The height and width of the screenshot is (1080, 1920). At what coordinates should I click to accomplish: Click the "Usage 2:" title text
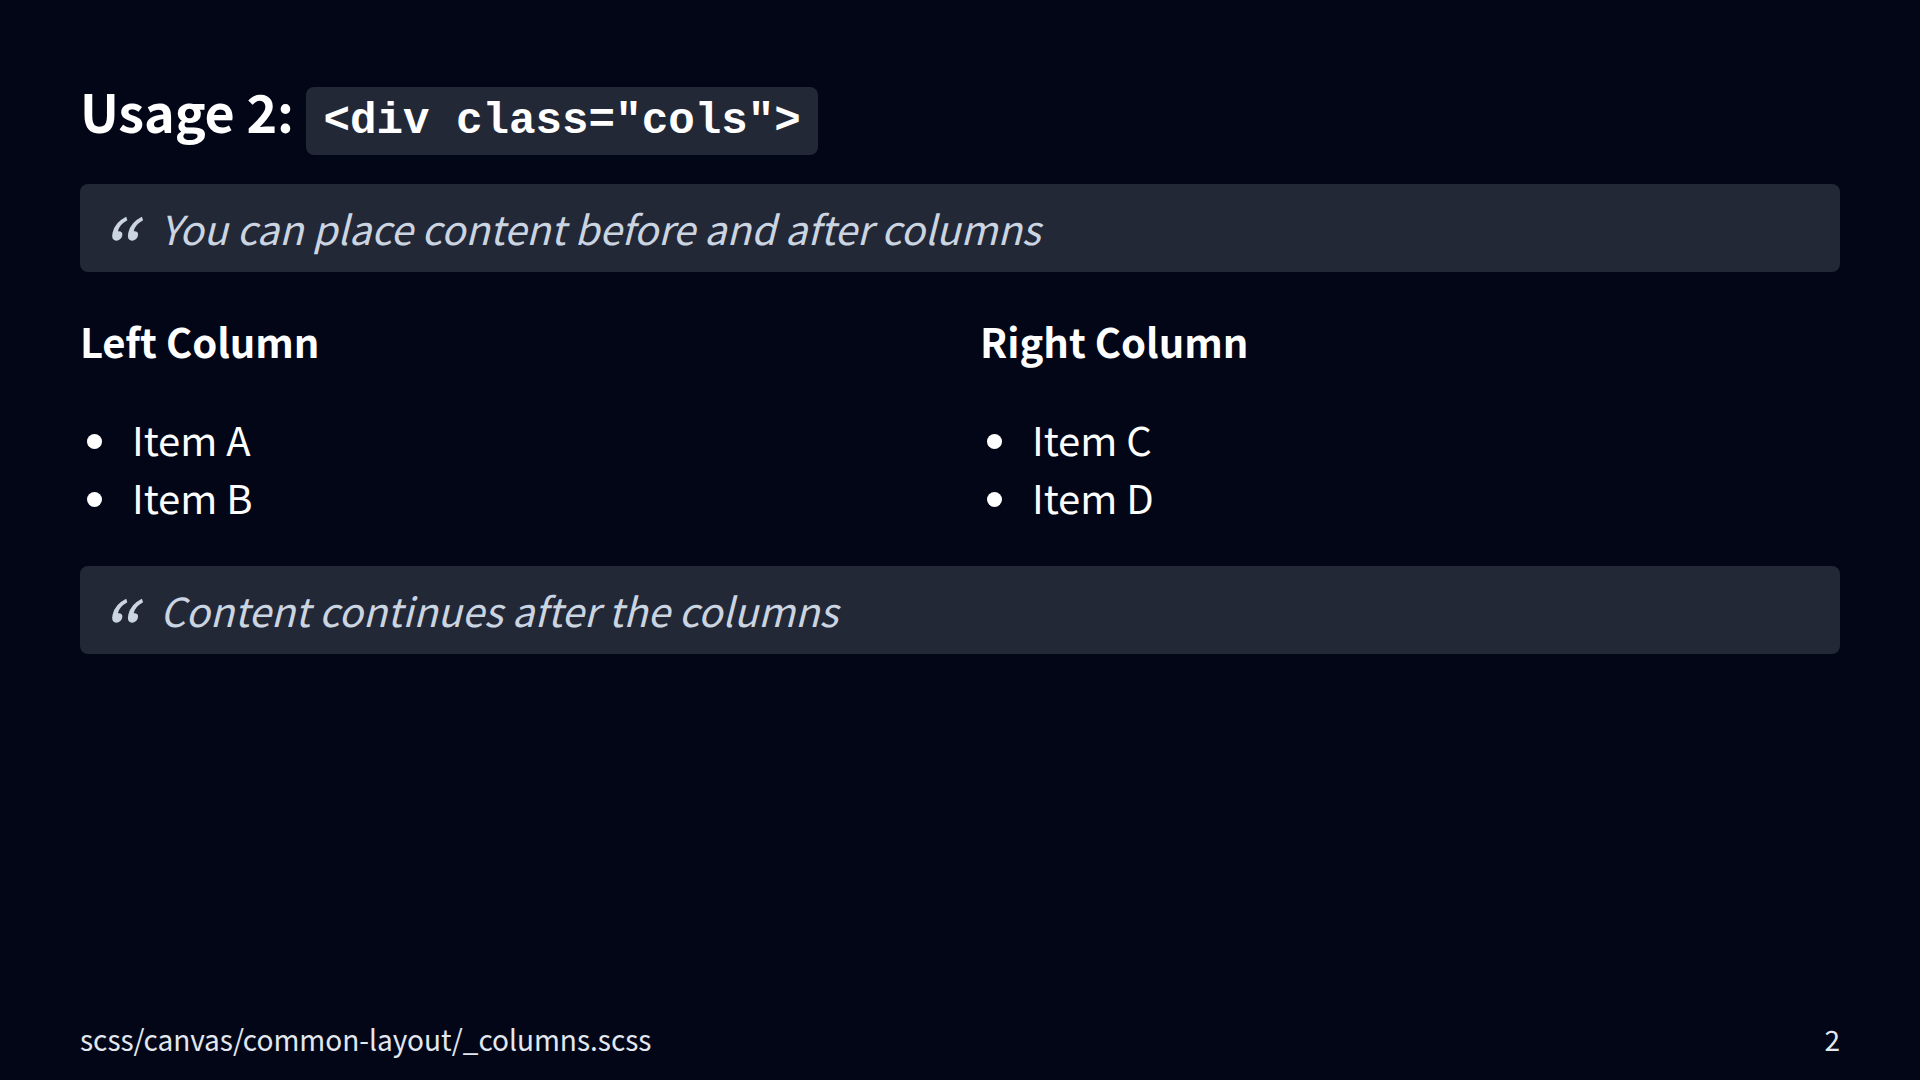187,114
